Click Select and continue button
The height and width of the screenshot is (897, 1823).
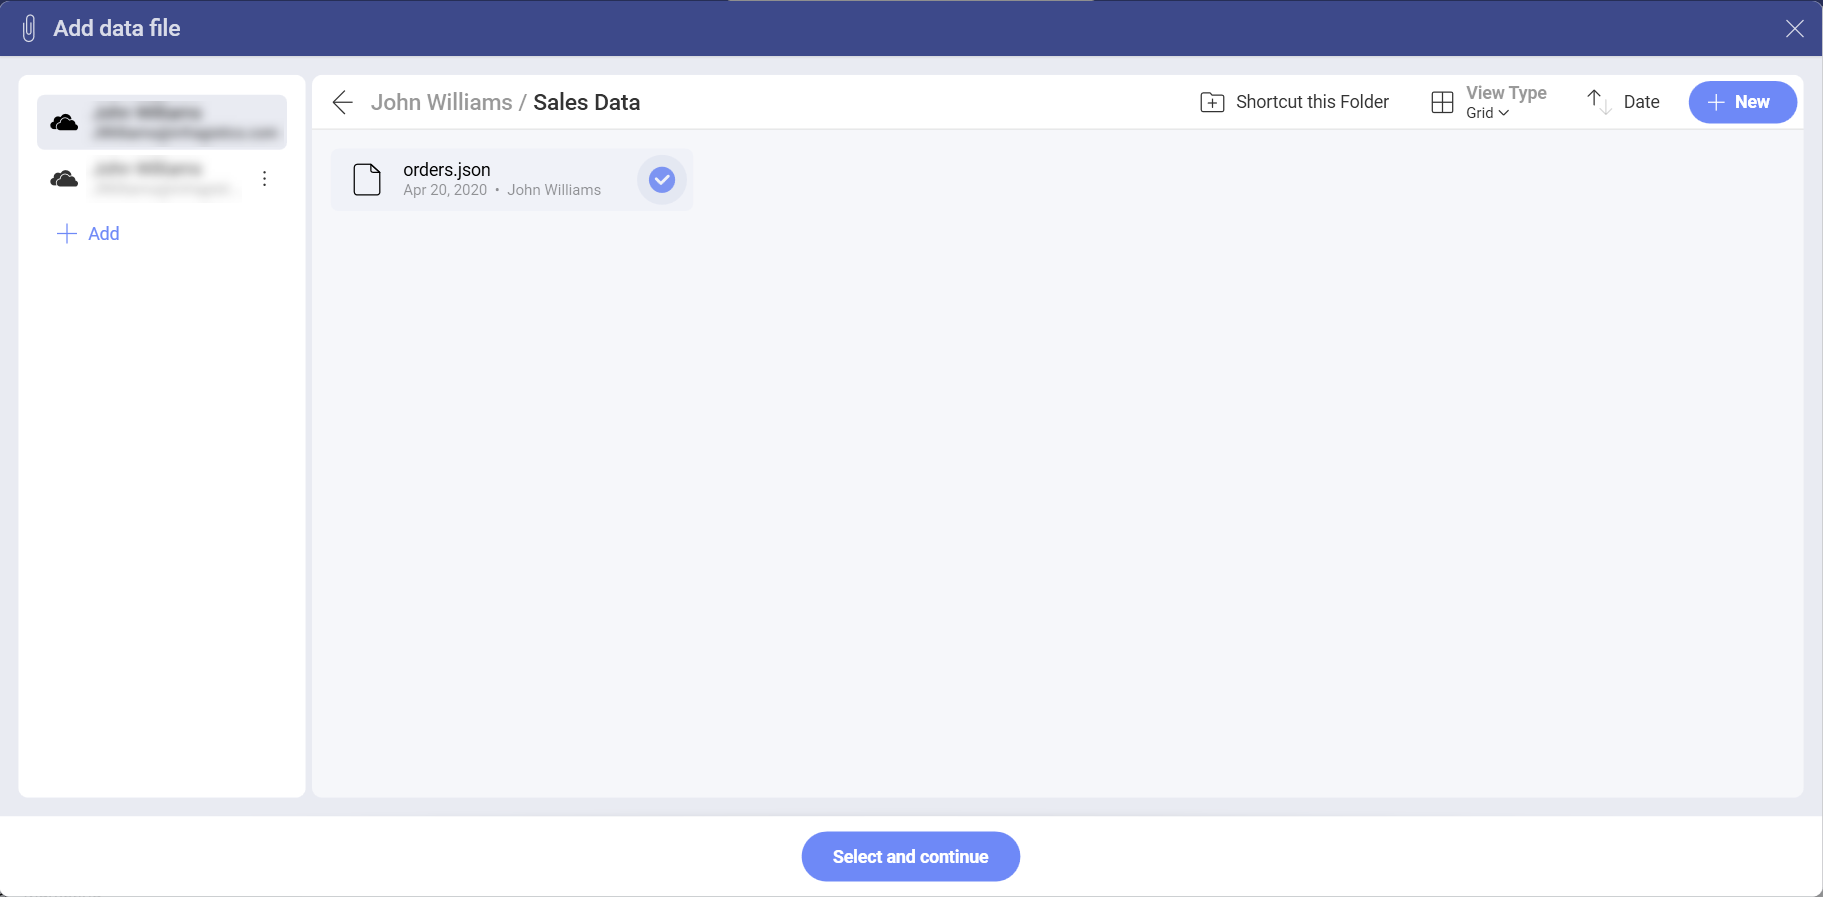click(x=910, y=857)
